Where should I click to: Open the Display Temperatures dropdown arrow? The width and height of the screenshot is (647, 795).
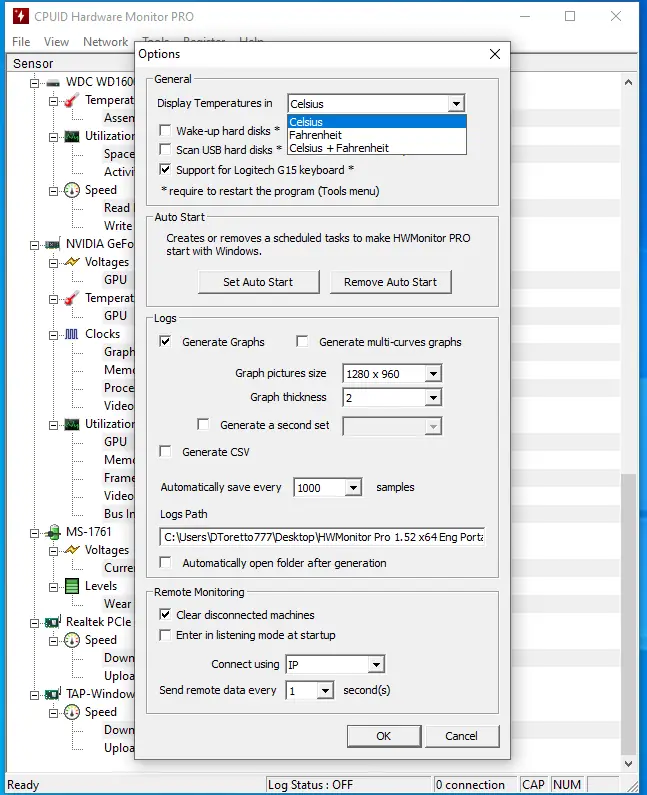(456, 104)
